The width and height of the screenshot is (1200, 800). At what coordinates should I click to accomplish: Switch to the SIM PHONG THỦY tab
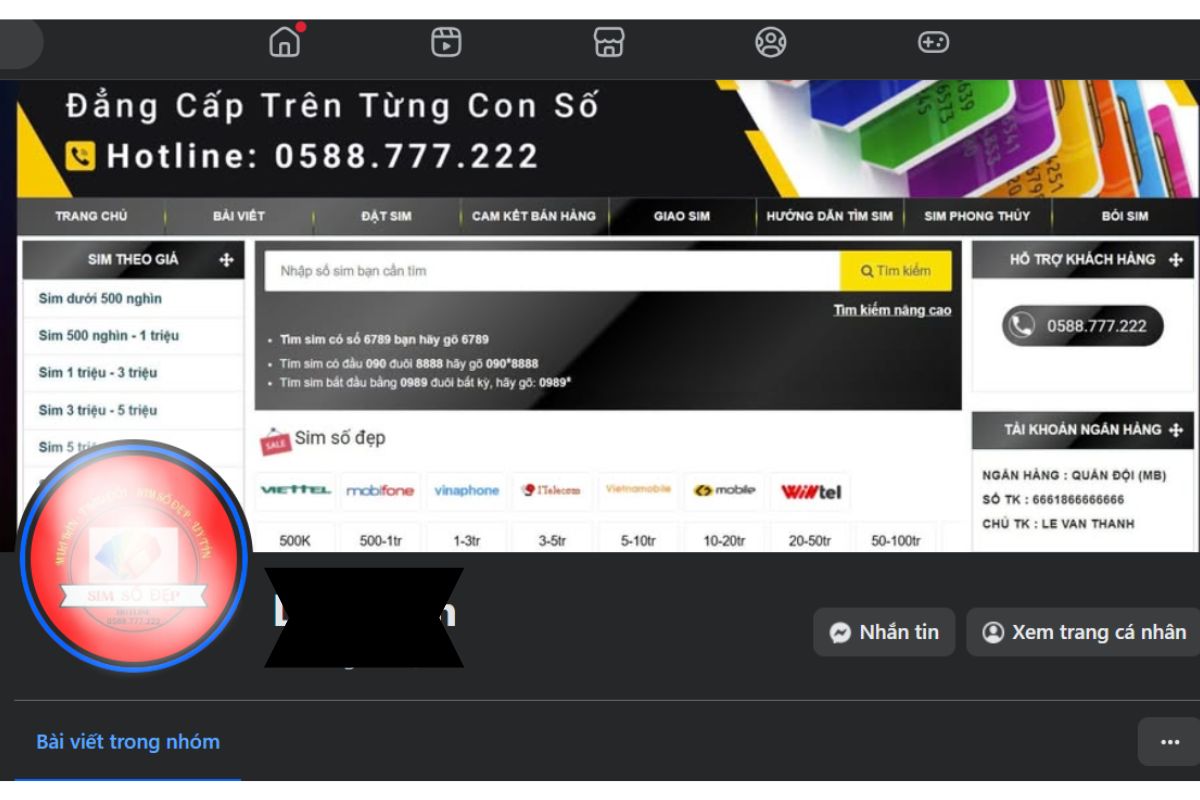coord(977,215)
